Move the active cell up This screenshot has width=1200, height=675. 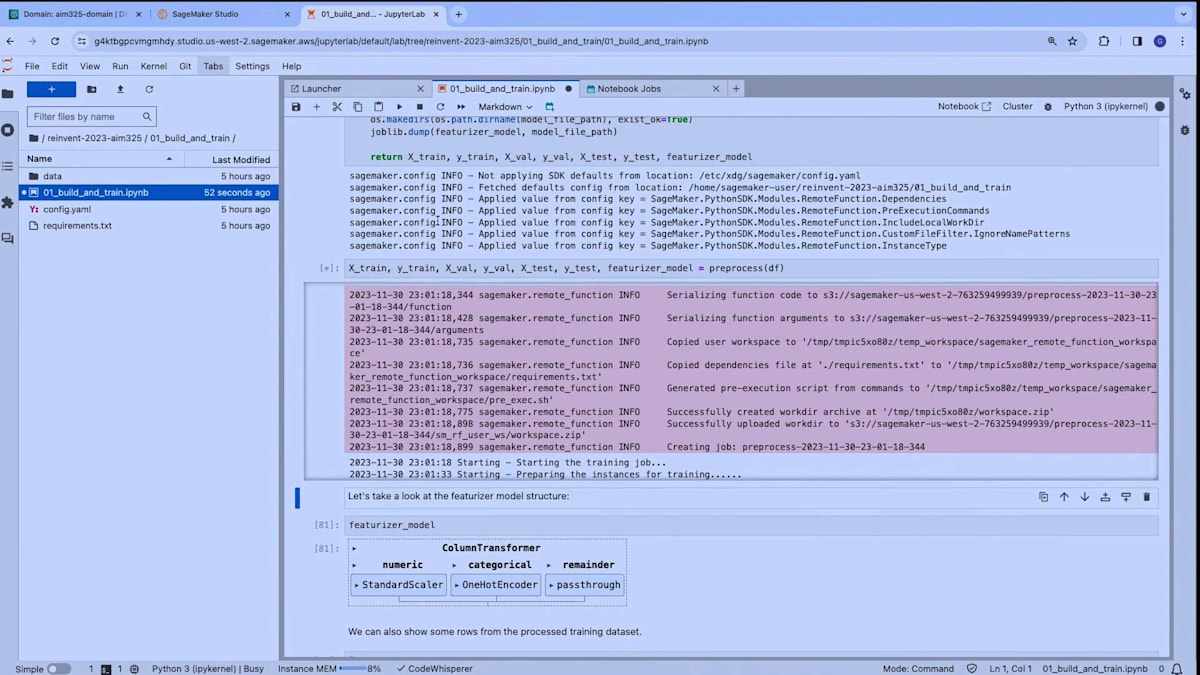point(1064,497)
